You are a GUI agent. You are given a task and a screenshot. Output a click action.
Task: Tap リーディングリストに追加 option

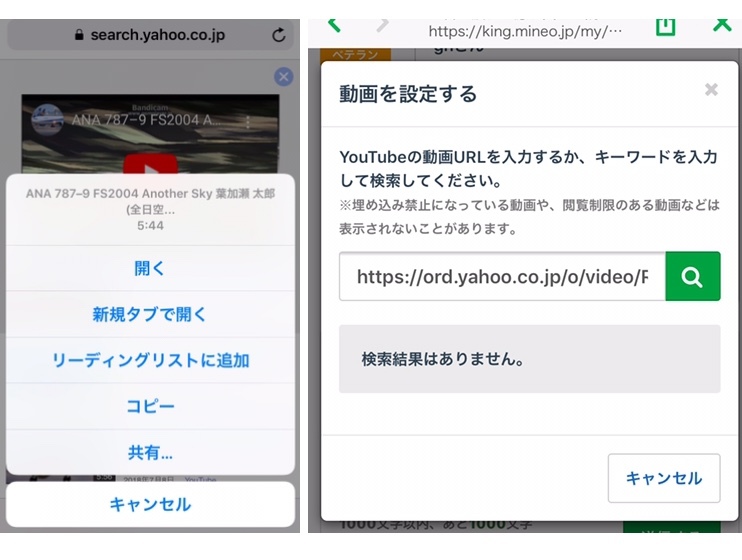150,360
